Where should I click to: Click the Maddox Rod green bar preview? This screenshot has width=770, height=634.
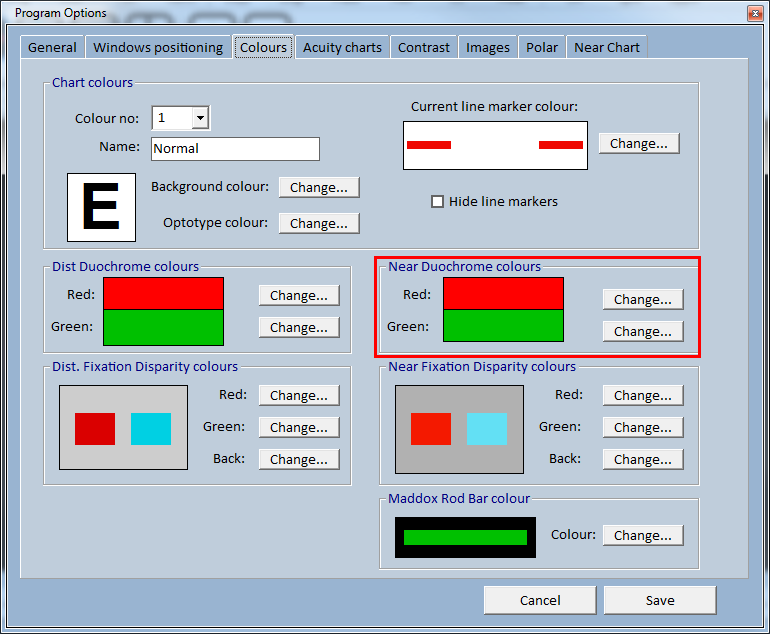[x=465, y=537]
